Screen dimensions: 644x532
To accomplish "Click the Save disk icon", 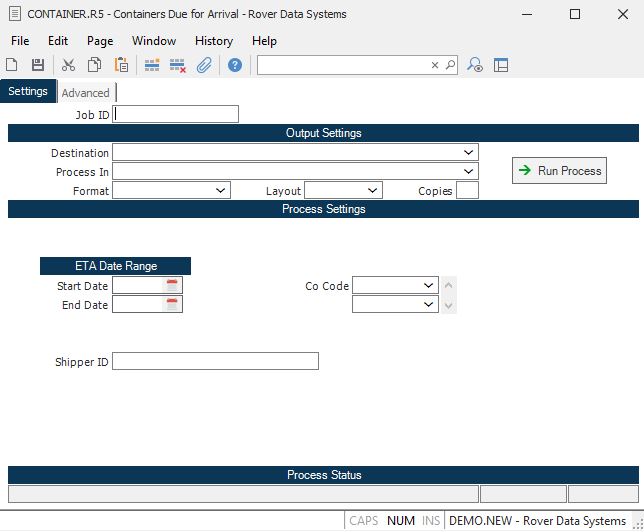I will [38, 65].
